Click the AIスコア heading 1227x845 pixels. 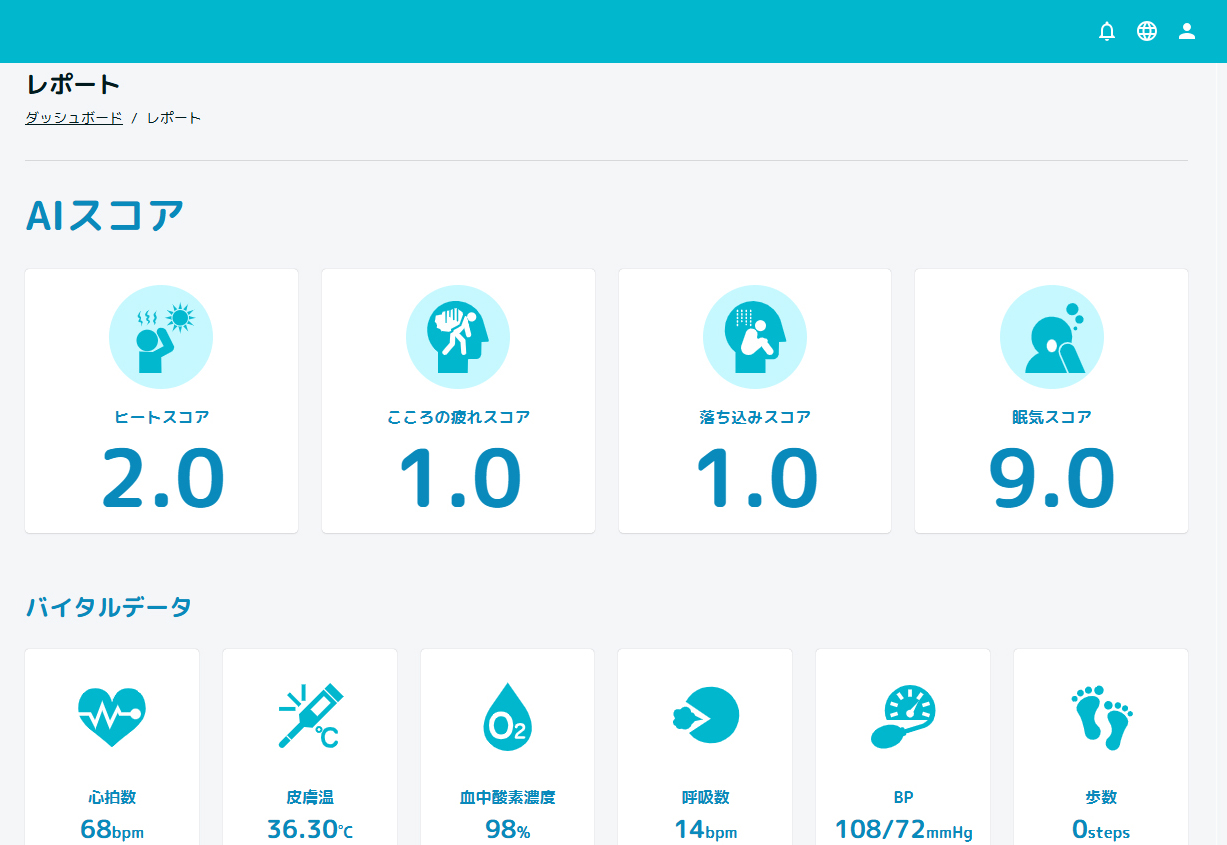point(105,215)
